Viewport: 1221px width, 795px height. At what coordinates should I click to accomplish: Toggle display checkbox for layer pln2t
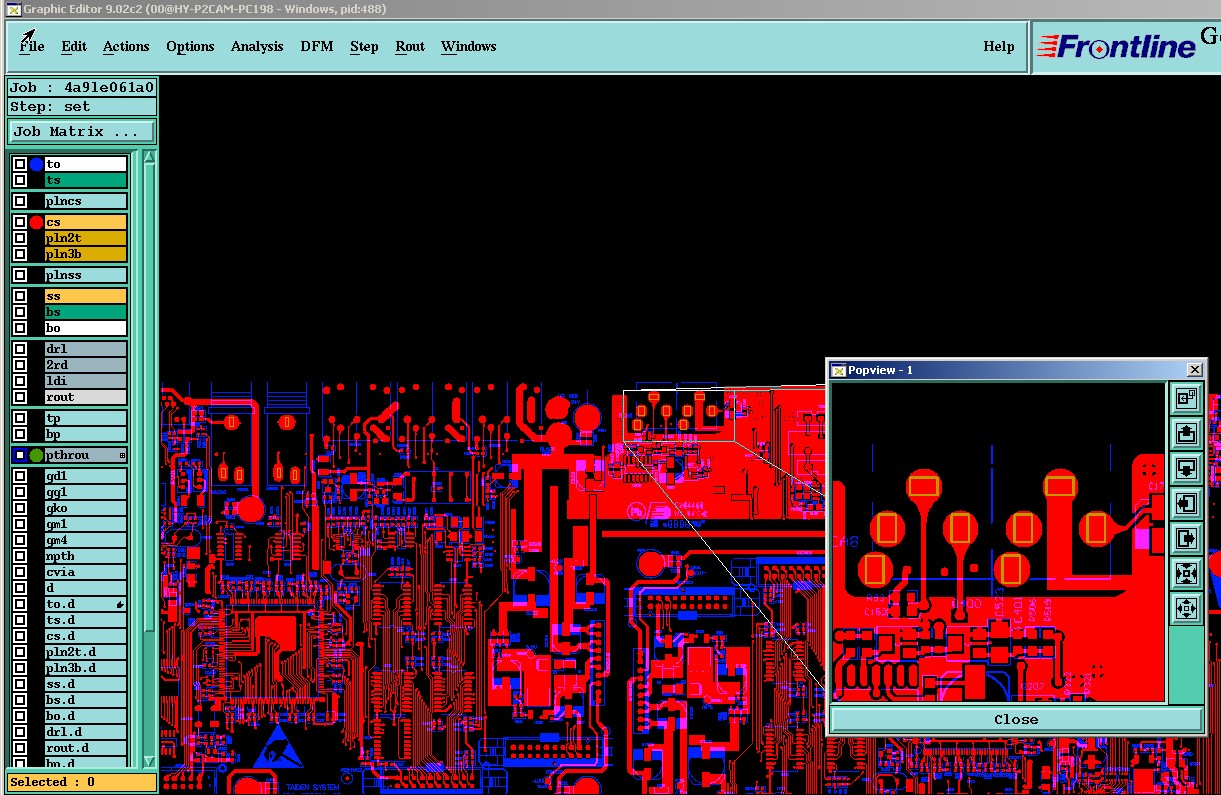(x=20, y=238)
